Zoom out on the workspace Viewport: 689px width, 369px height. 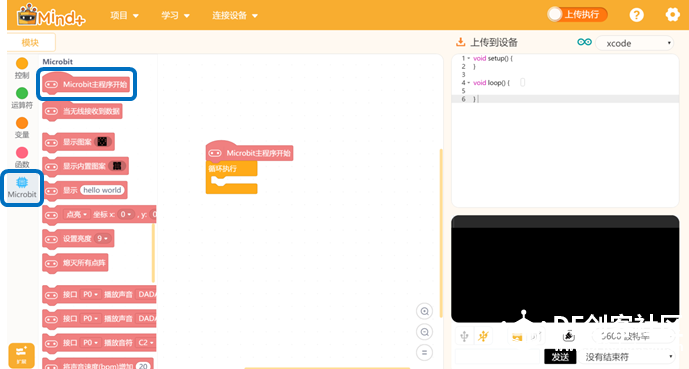coord(424,332)
